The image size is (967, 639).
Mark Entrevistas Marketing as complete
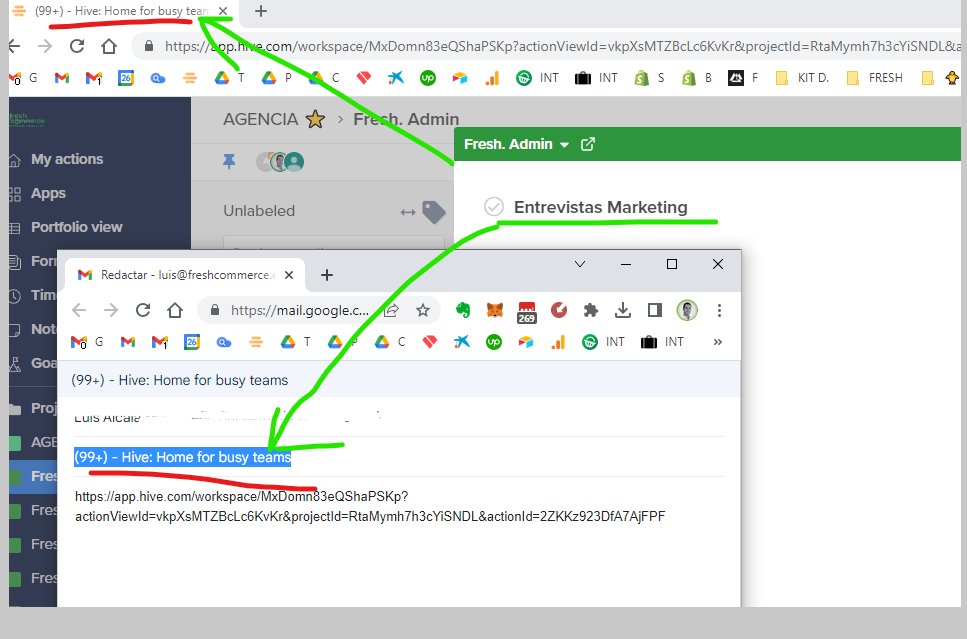pyautogui.click(x=493, y=207)
